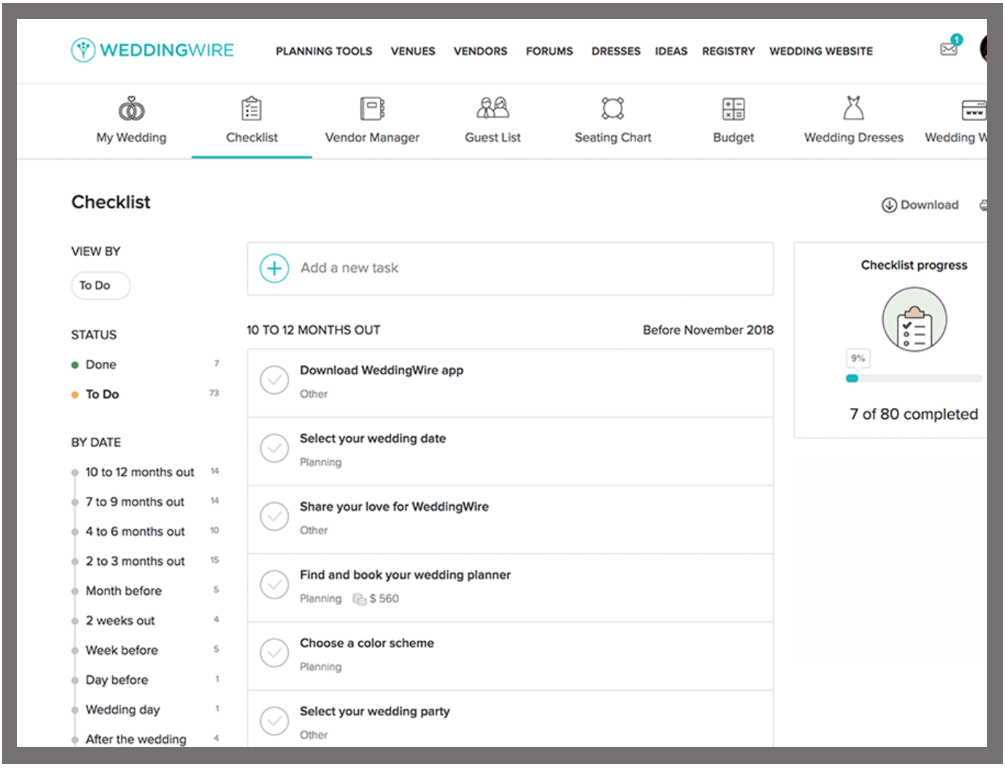This screenshot has width=1005, height=768.
Task: Filter by 7 to 9 months out
Action: [x=135, y=502]
